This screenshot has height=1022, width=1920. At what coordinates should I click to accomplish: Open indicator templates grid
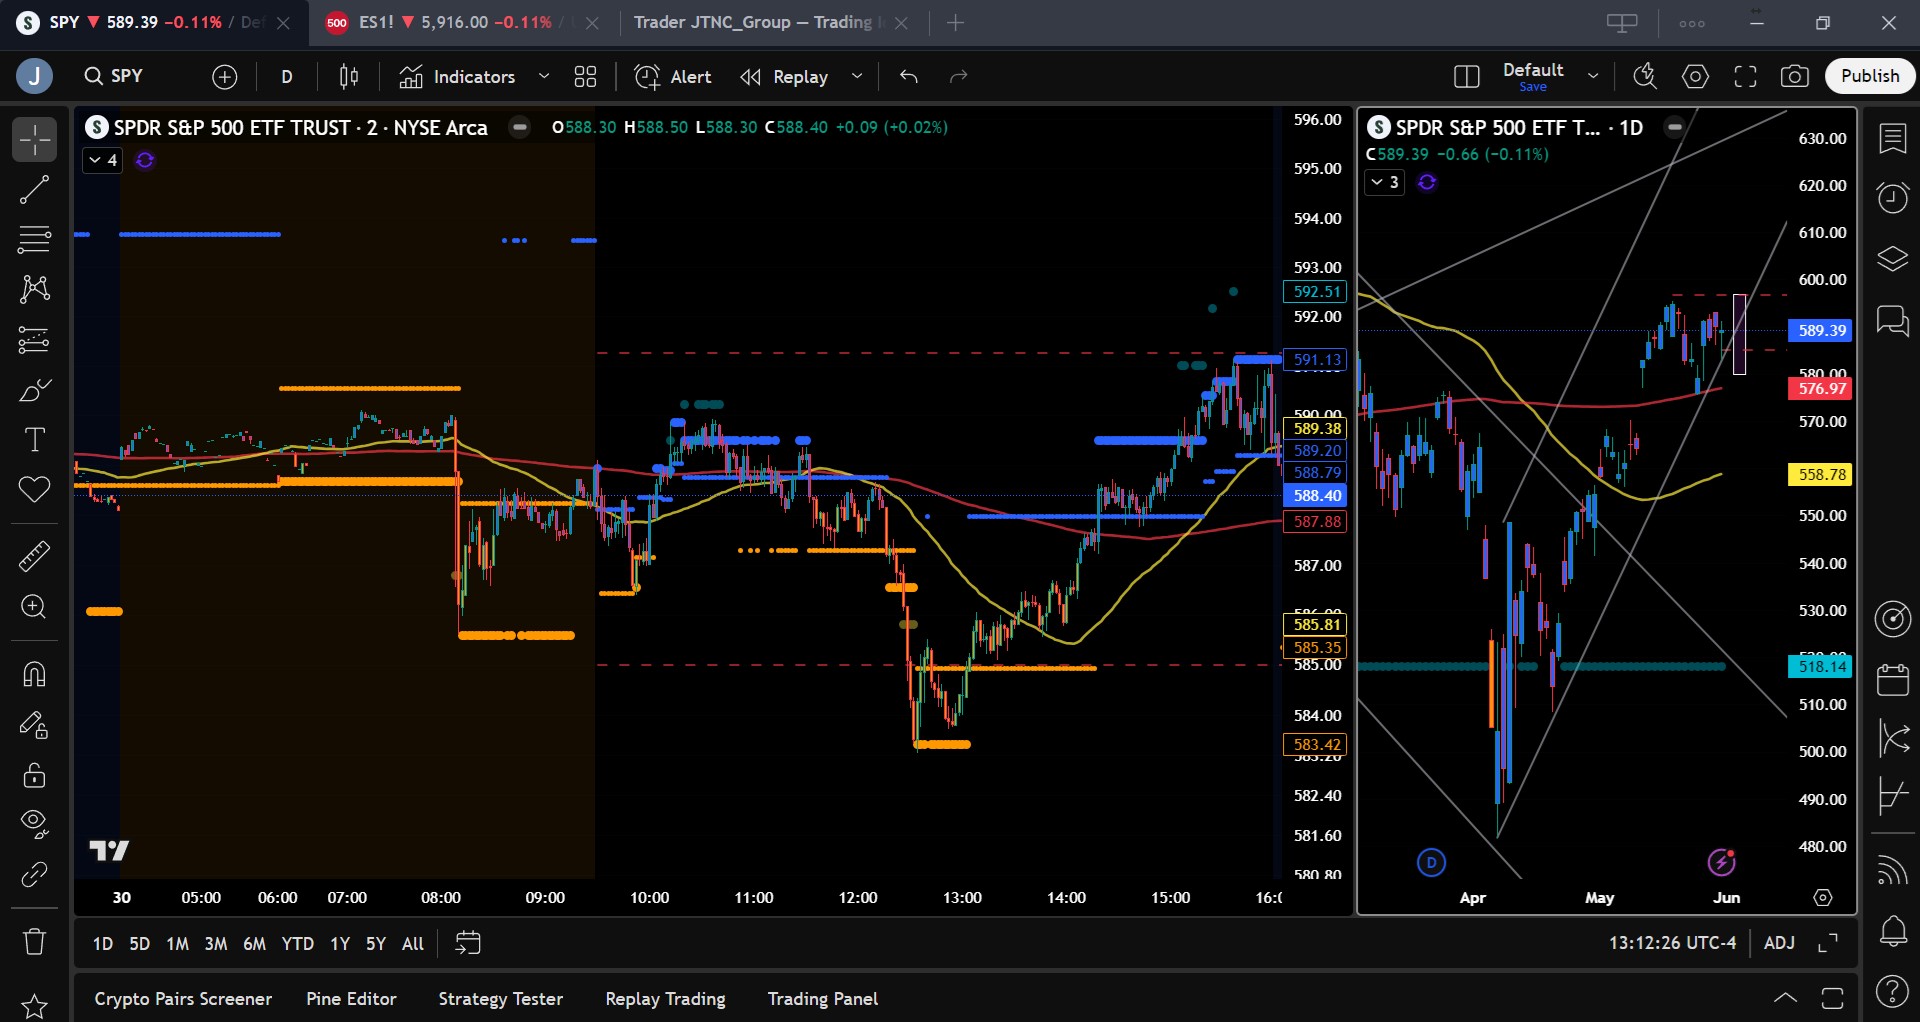point(586,76)
